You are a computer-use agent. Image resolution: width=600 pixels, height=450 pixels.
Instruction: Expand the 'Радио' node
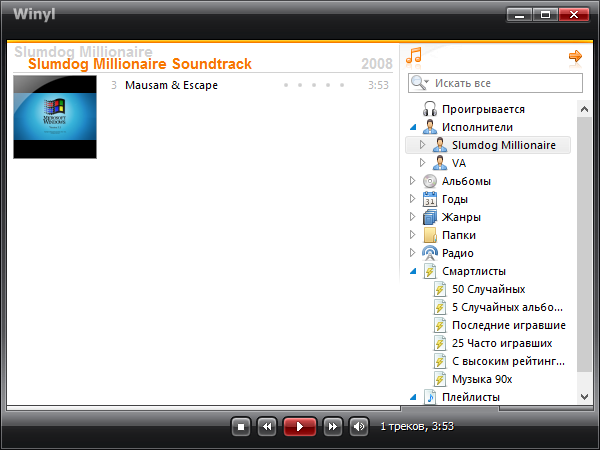click(412, 253)
